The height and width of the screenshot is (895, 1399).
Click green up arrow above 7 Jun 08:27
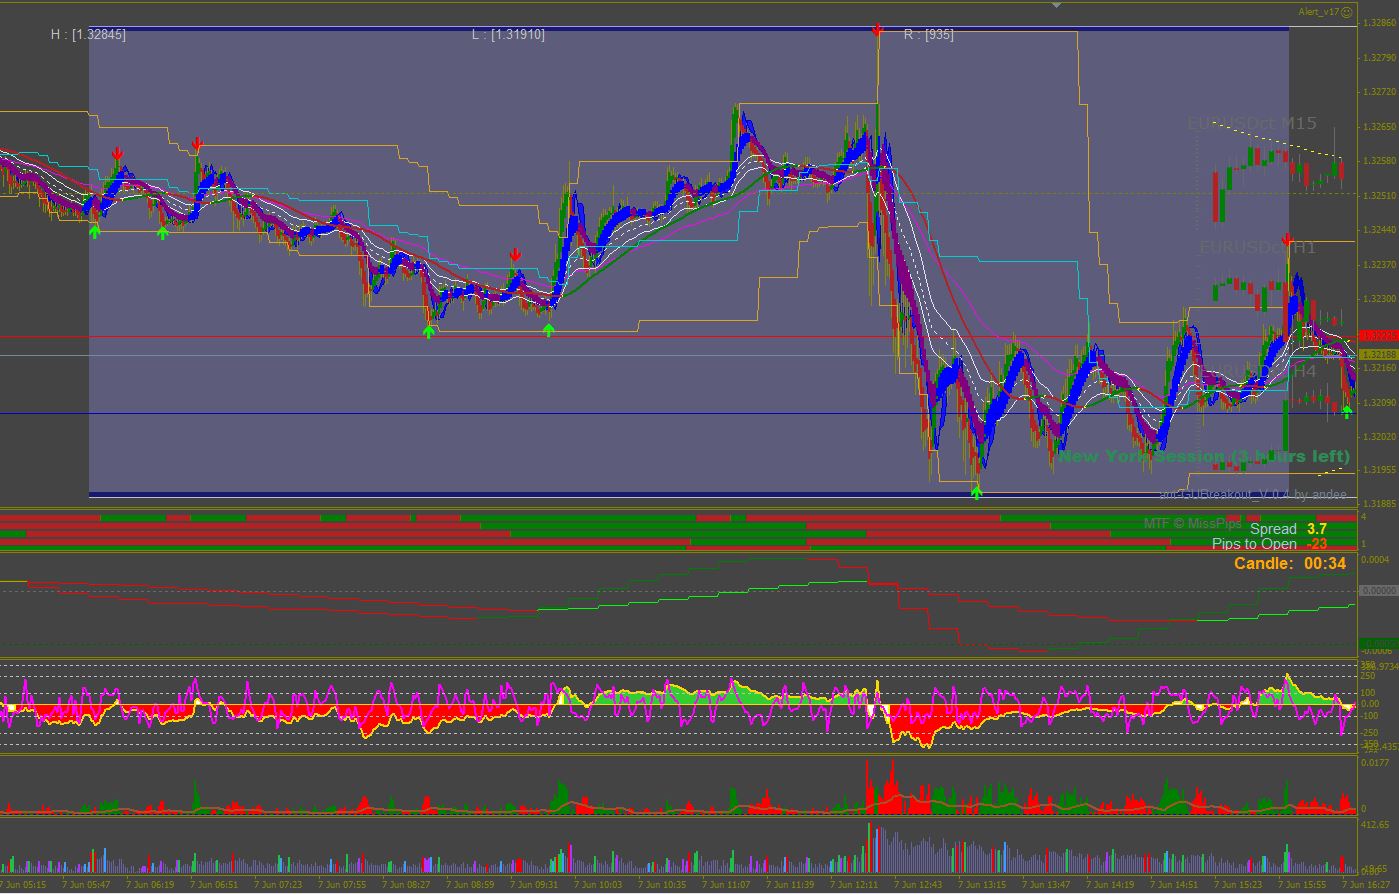(429, 331)
